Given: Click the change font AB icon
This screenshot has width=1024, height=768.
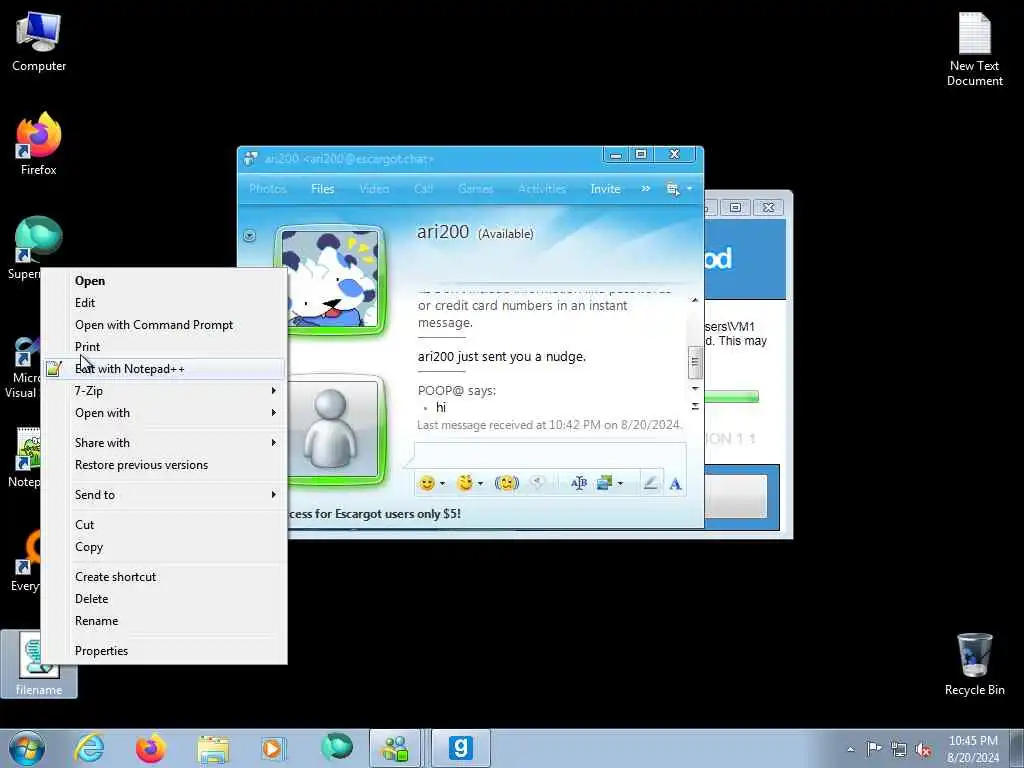Looking at the screenshot, I should coord(579,483).
